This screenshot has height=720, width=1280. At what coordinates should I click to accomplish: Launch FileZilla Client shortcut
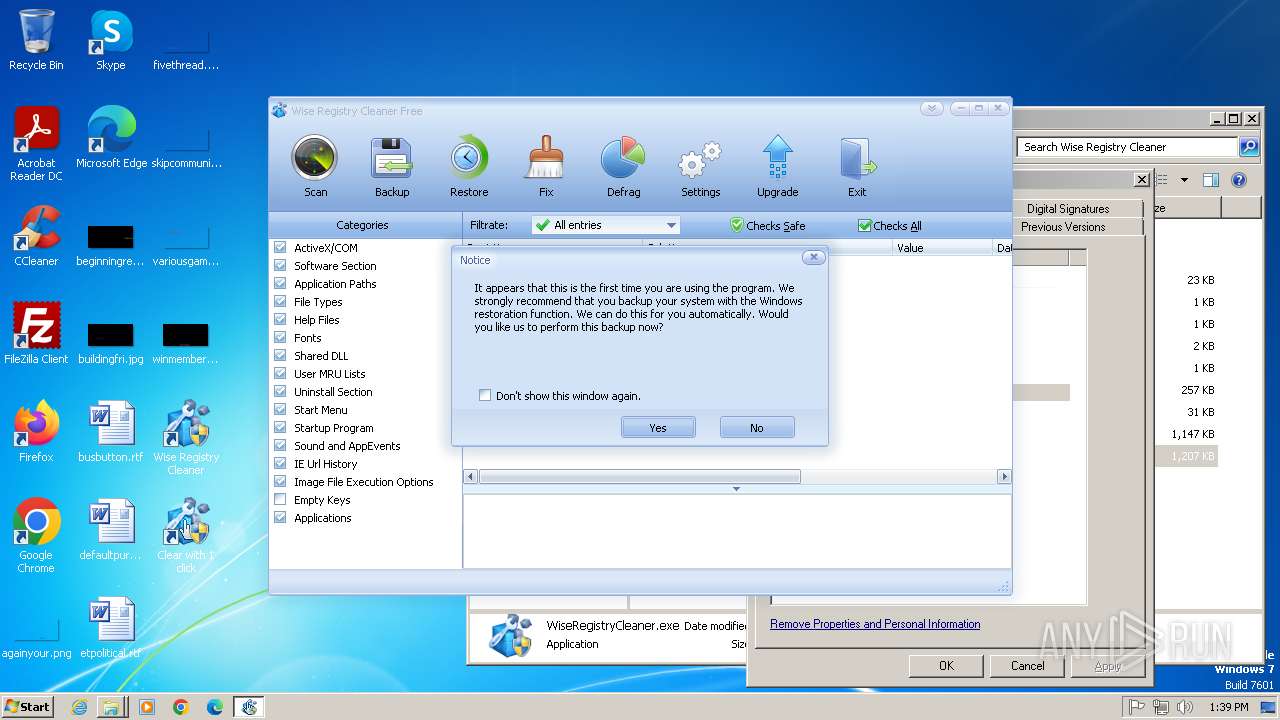36,334
